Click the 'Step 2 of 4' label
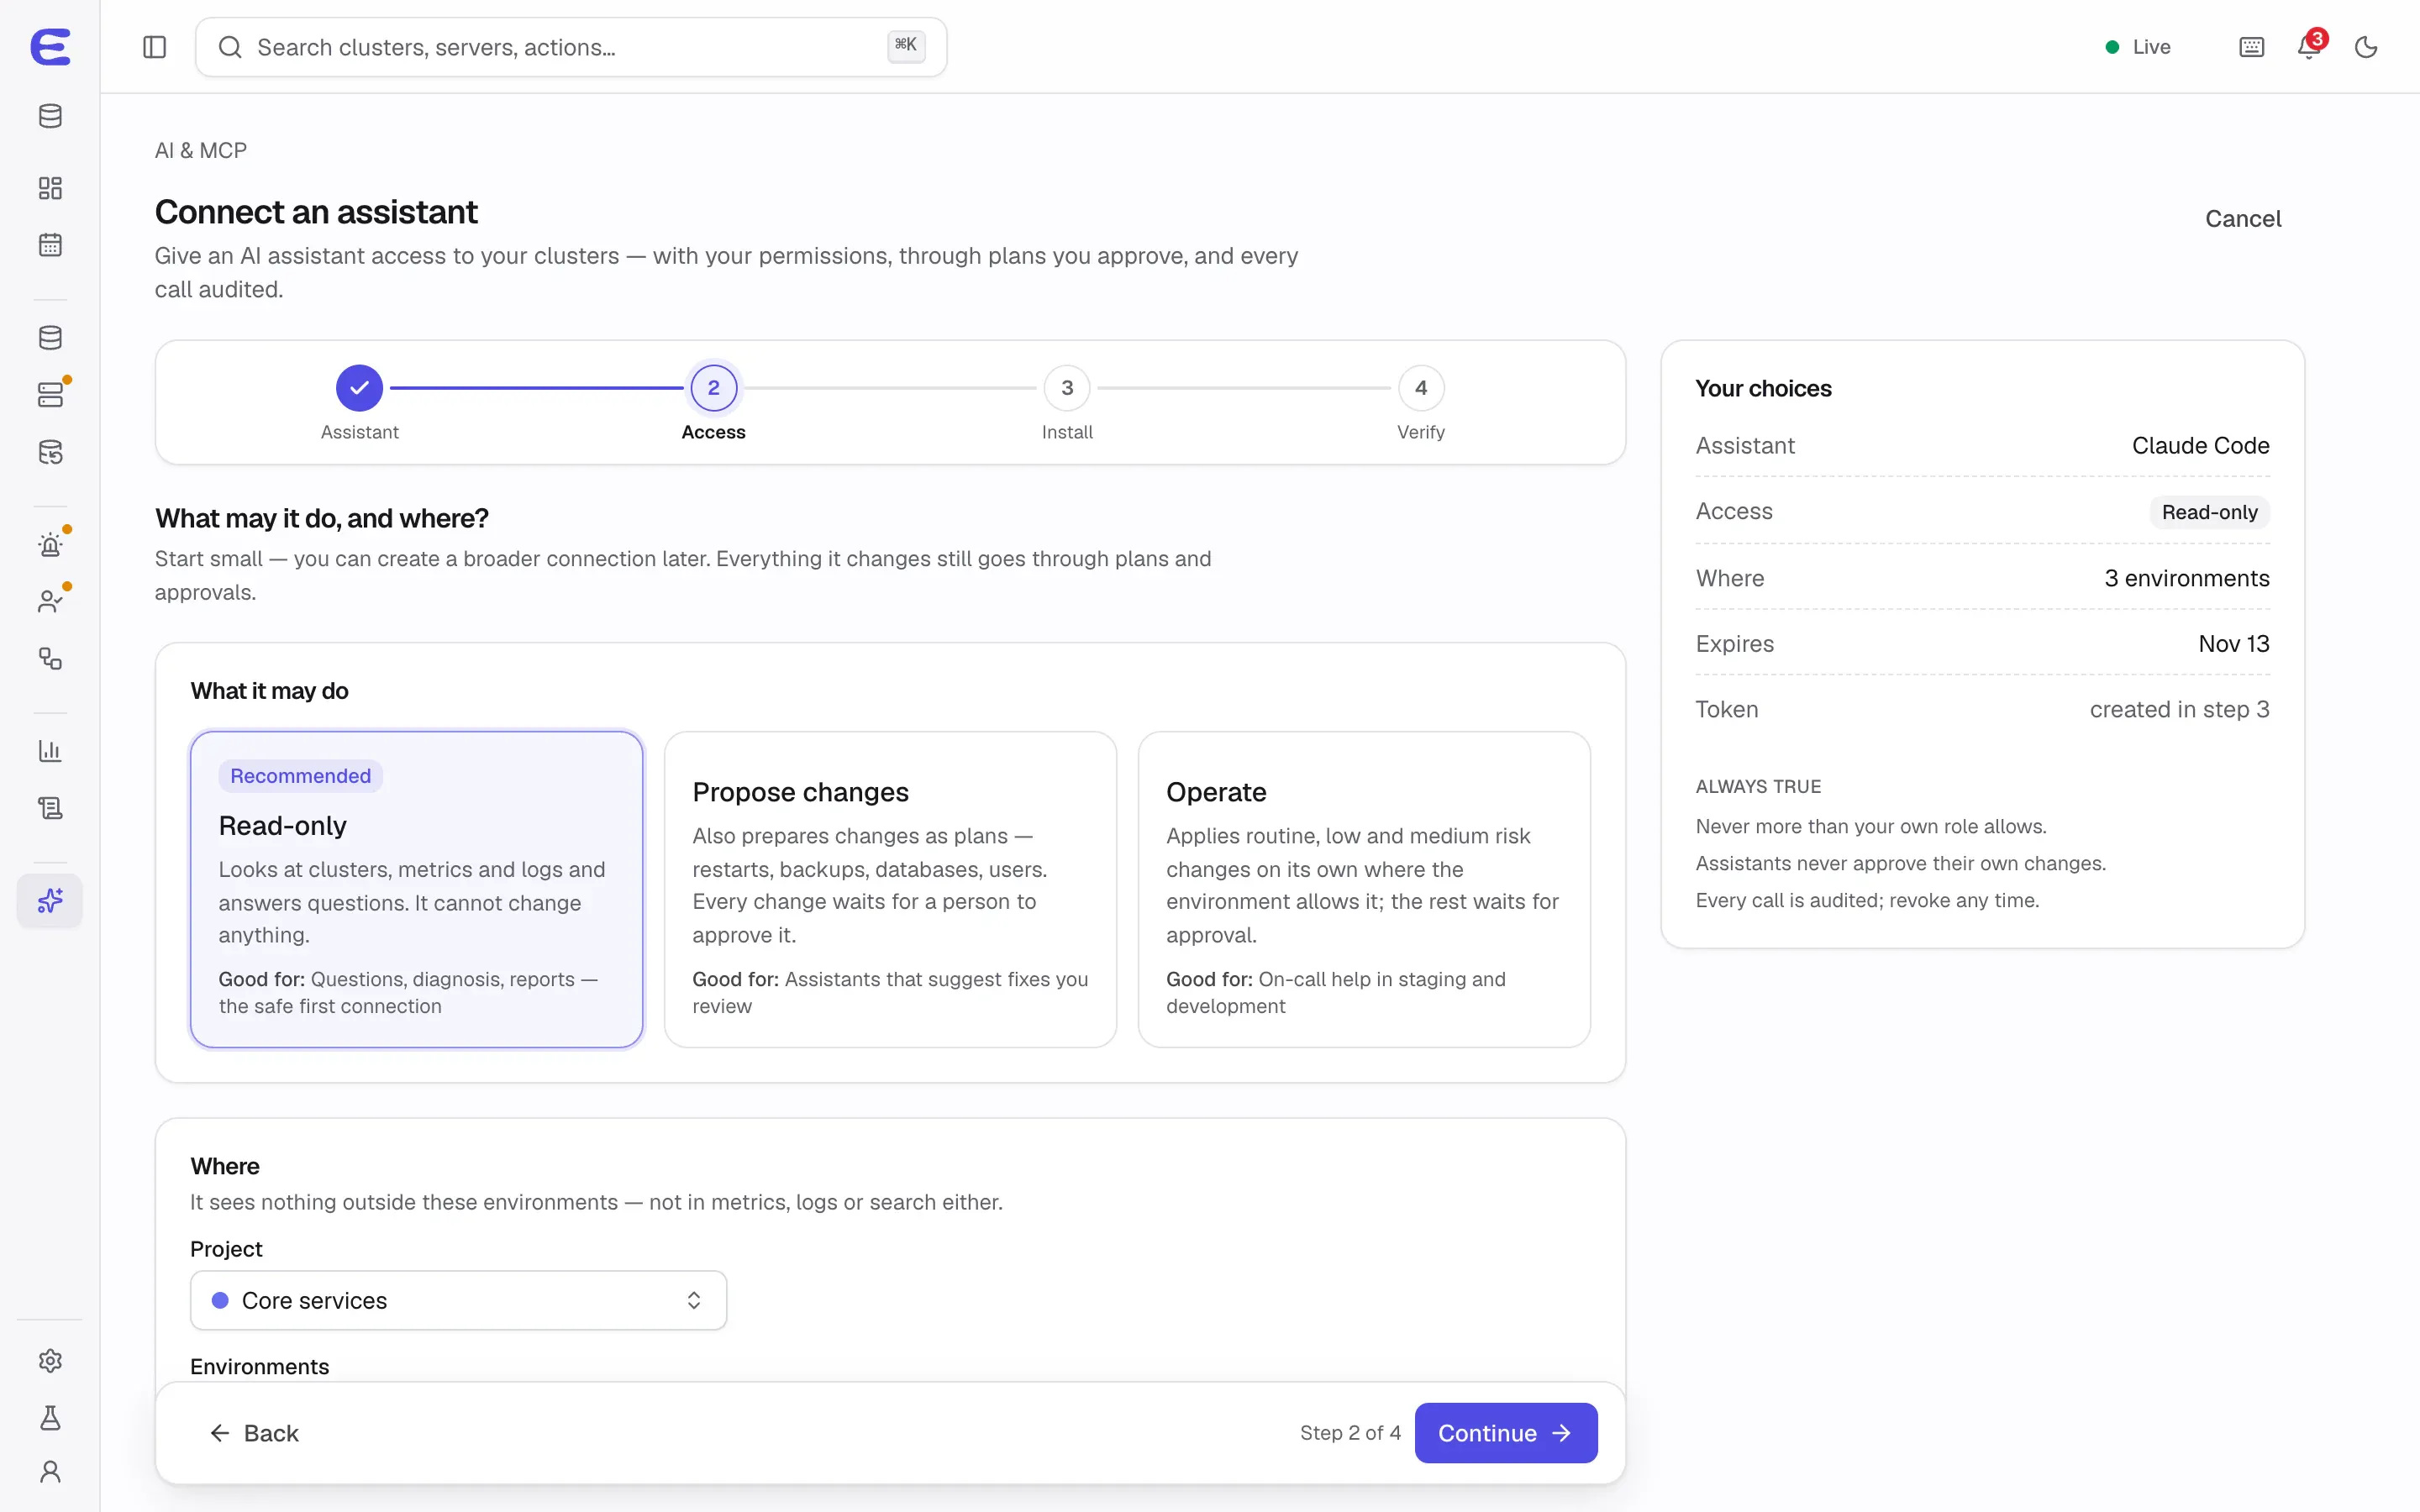 1350,1433
